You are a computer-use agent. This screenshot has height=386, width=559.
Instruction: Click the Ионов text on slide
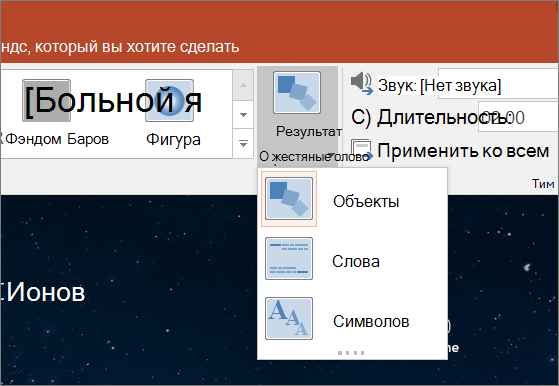coord(45,292)
